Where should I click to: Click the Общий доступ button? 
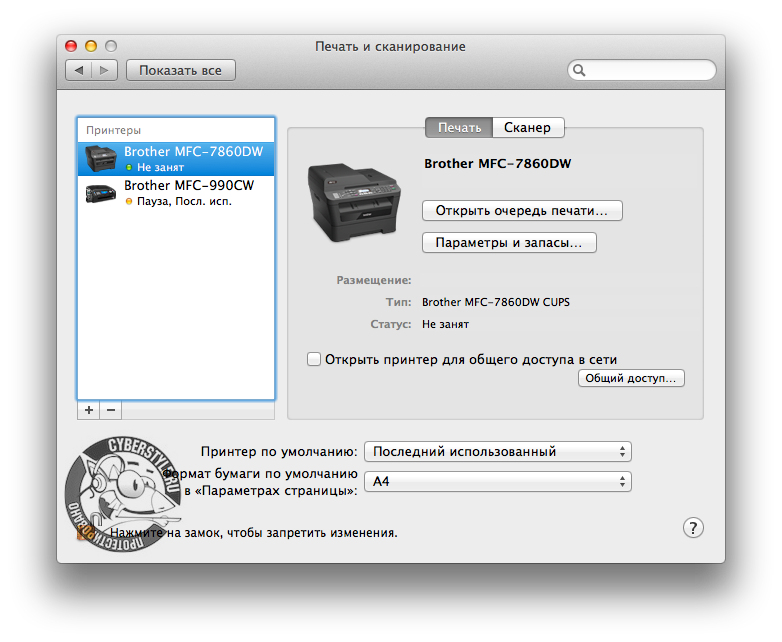point(631,378)
